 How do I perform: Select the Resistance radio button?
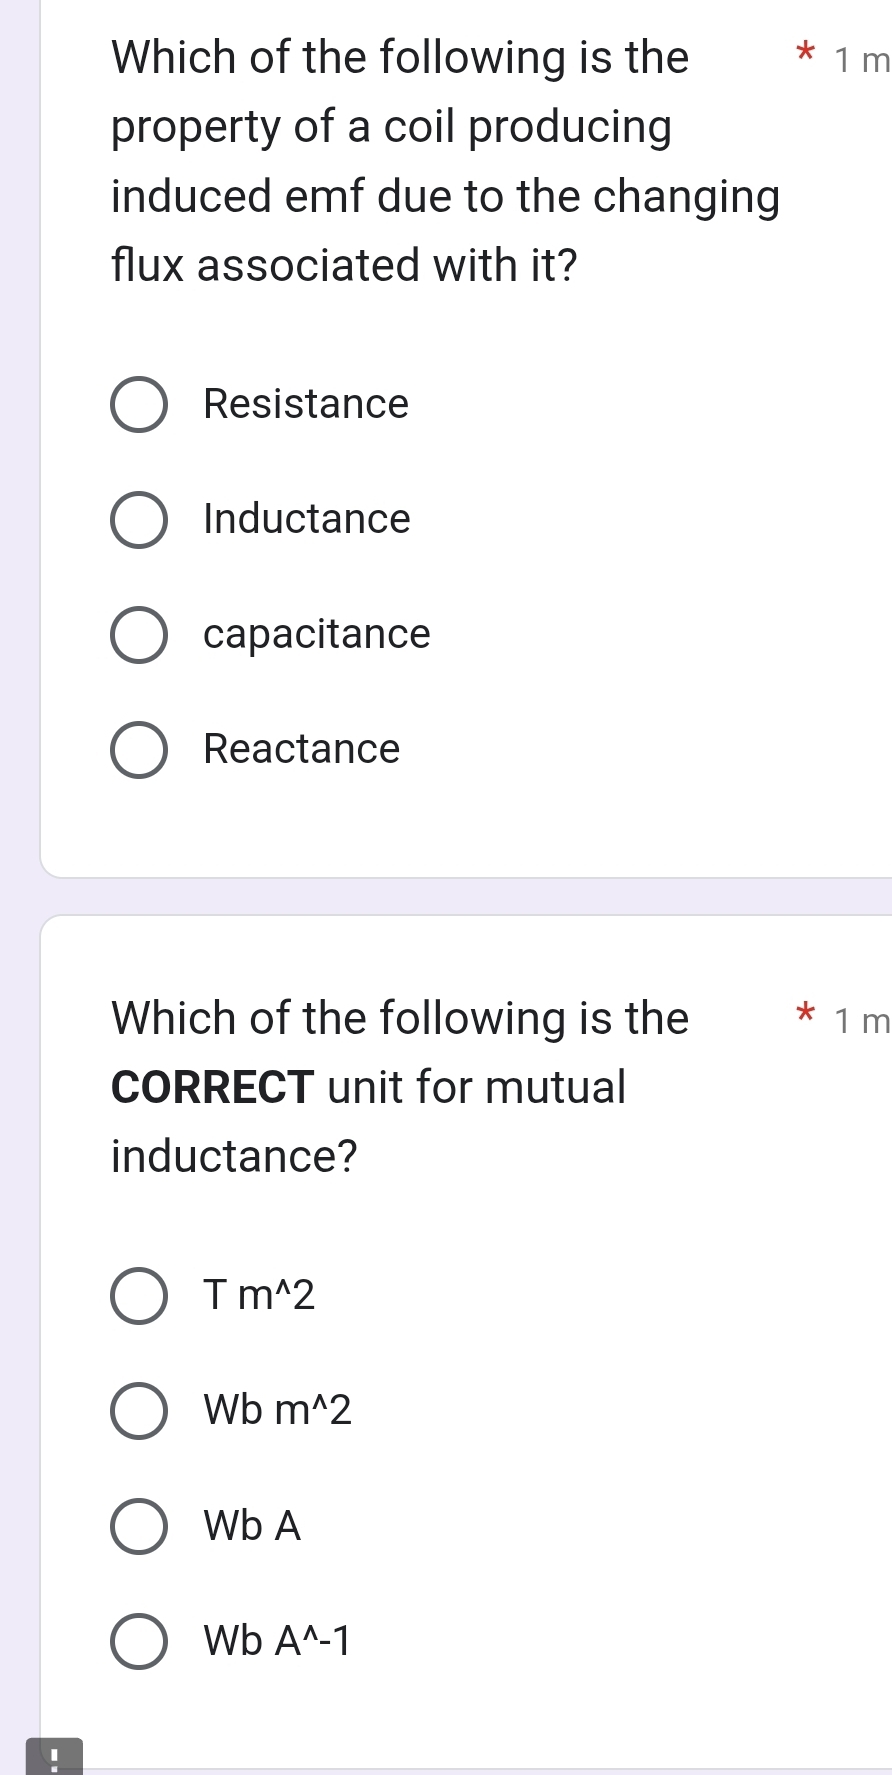click(x=139, y=405)
